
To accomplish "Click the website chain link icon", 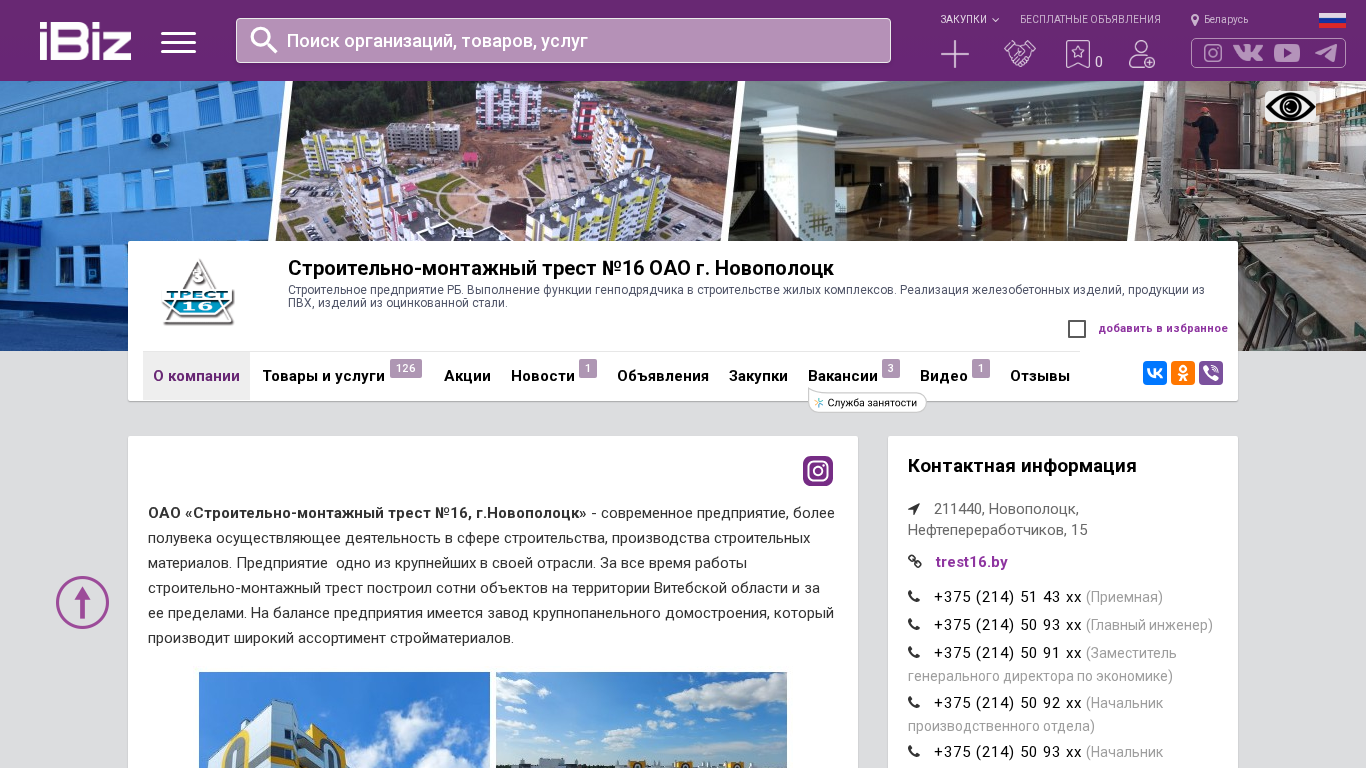I will [x=915, y=562].
